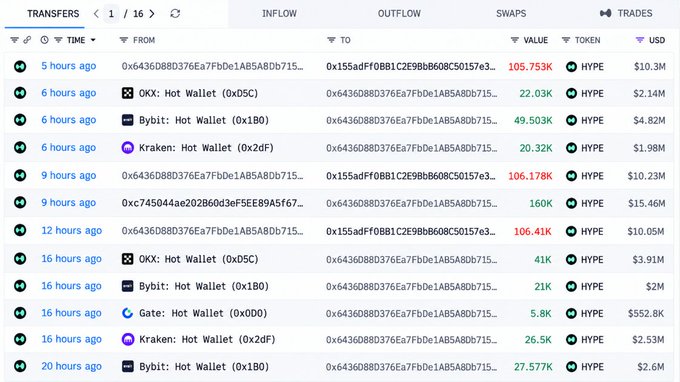Open Bybit: Hot Wallet in 49.503K row
This screenshot has width=680, height=382.
(x=204, y=120)
